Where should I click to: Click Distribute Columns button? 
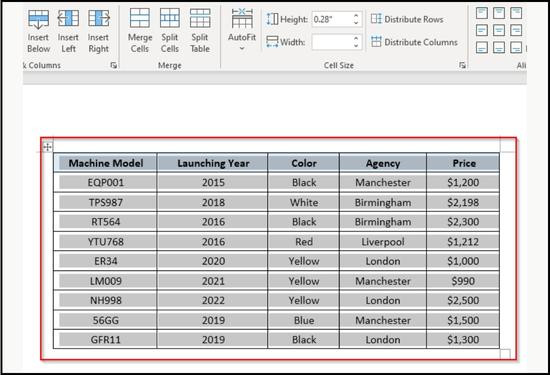click(414, 42)
